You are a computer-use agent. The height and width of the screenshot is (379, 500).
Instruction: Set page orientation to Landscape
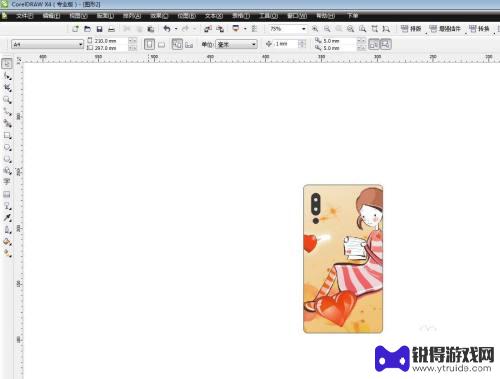[x=161, y=44]
